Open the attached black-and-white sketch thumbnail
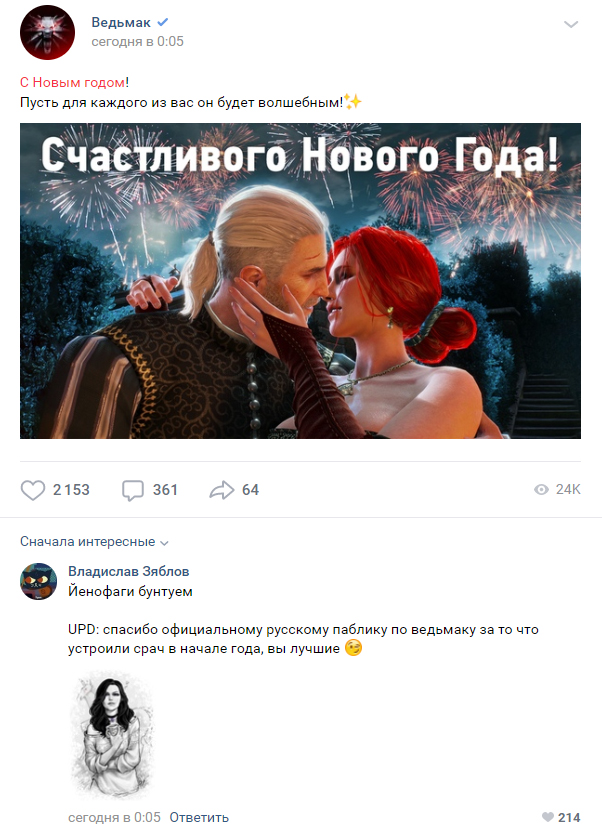 coord(112,735)
